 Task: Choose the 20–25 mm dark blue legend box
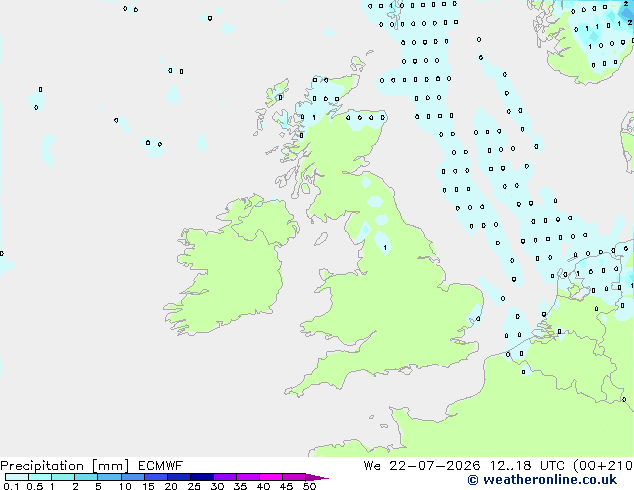point(178,477)
